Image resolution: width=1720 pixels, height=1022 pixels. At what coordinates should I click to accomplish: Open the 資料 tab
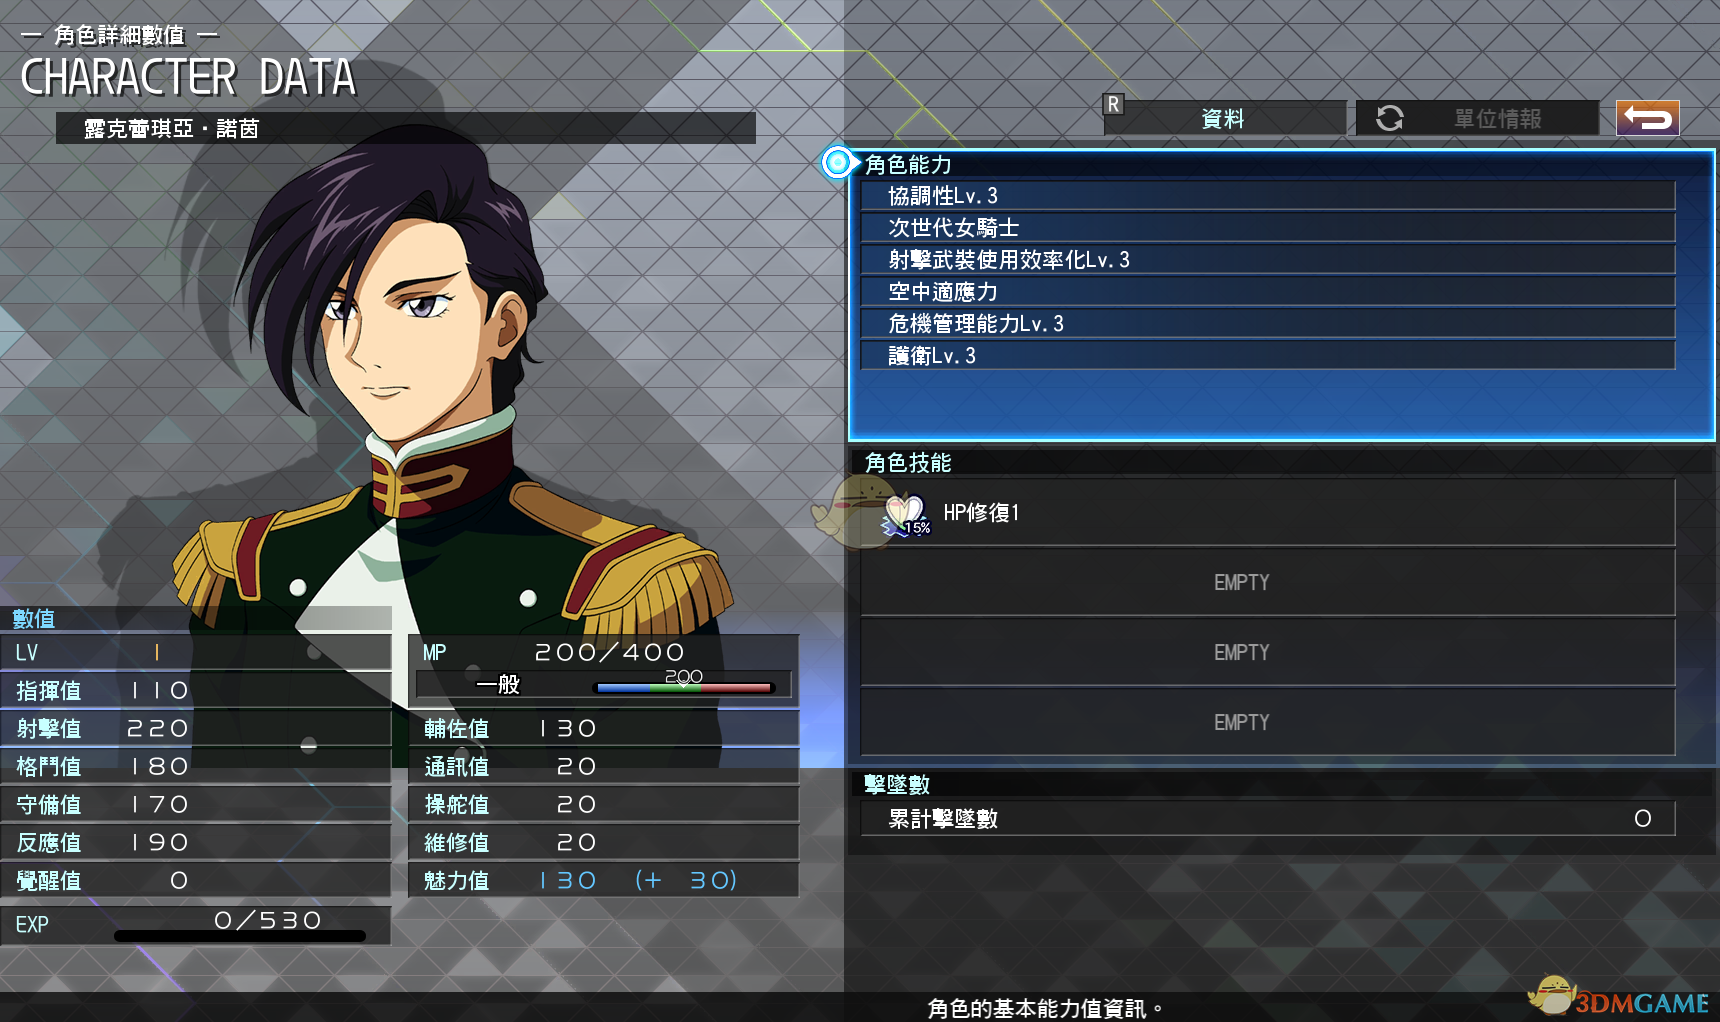click(x=1224, y=118)
